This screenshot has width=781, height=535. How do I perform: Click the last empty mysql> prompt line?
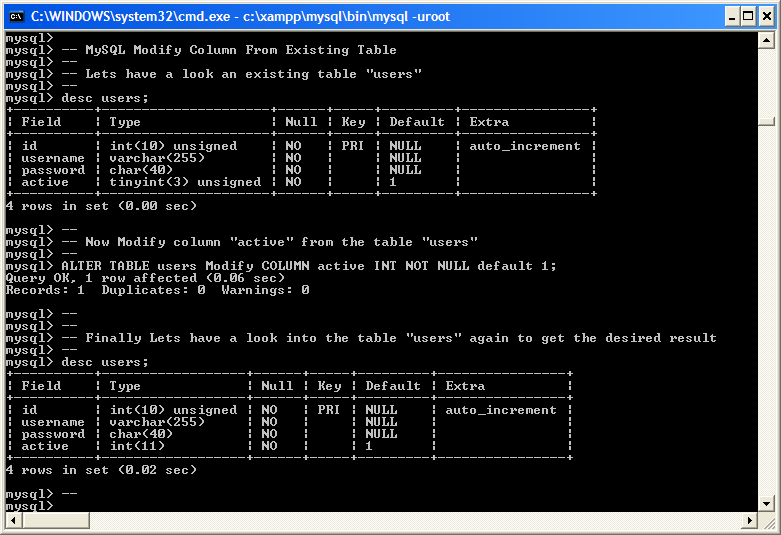pyautogui.click(x=29, y=506)
